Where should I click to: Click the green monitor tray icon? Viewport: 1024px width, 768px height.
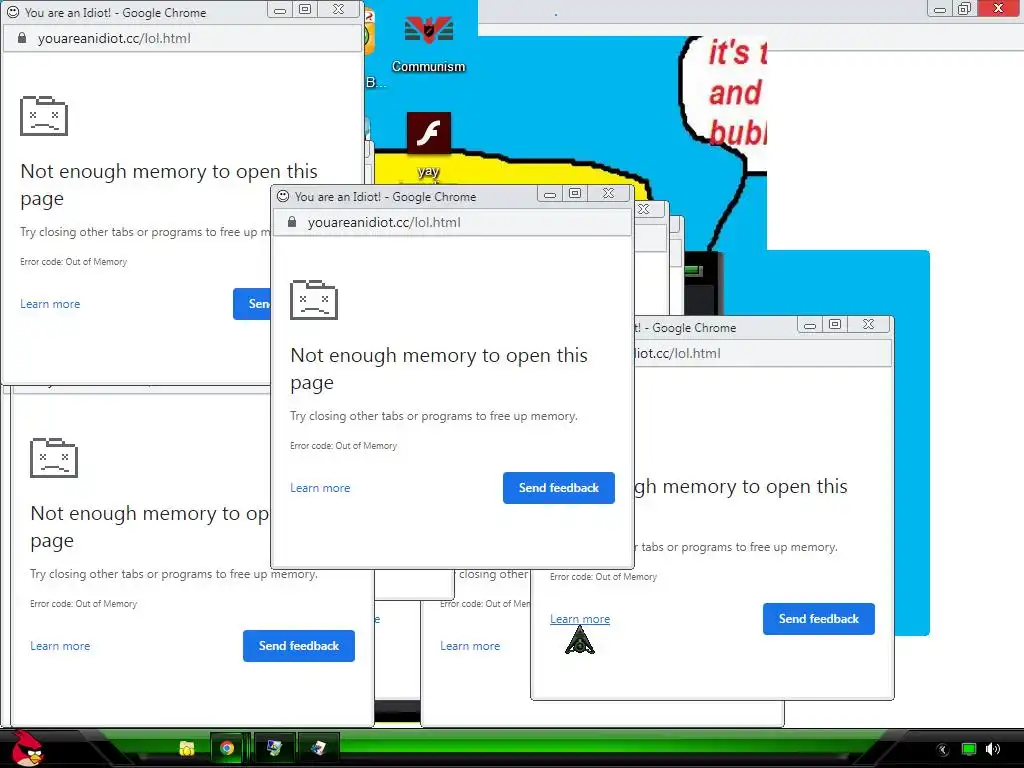tap(968, 749)
